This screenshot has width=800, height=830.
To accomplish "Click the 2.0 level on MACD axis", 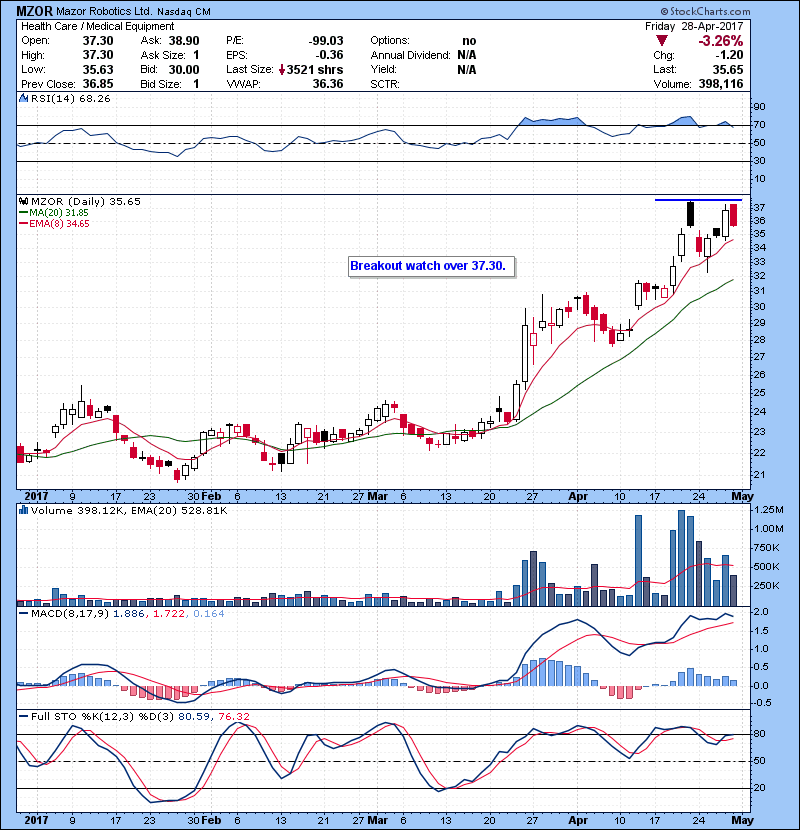I will tap(761, 612).
